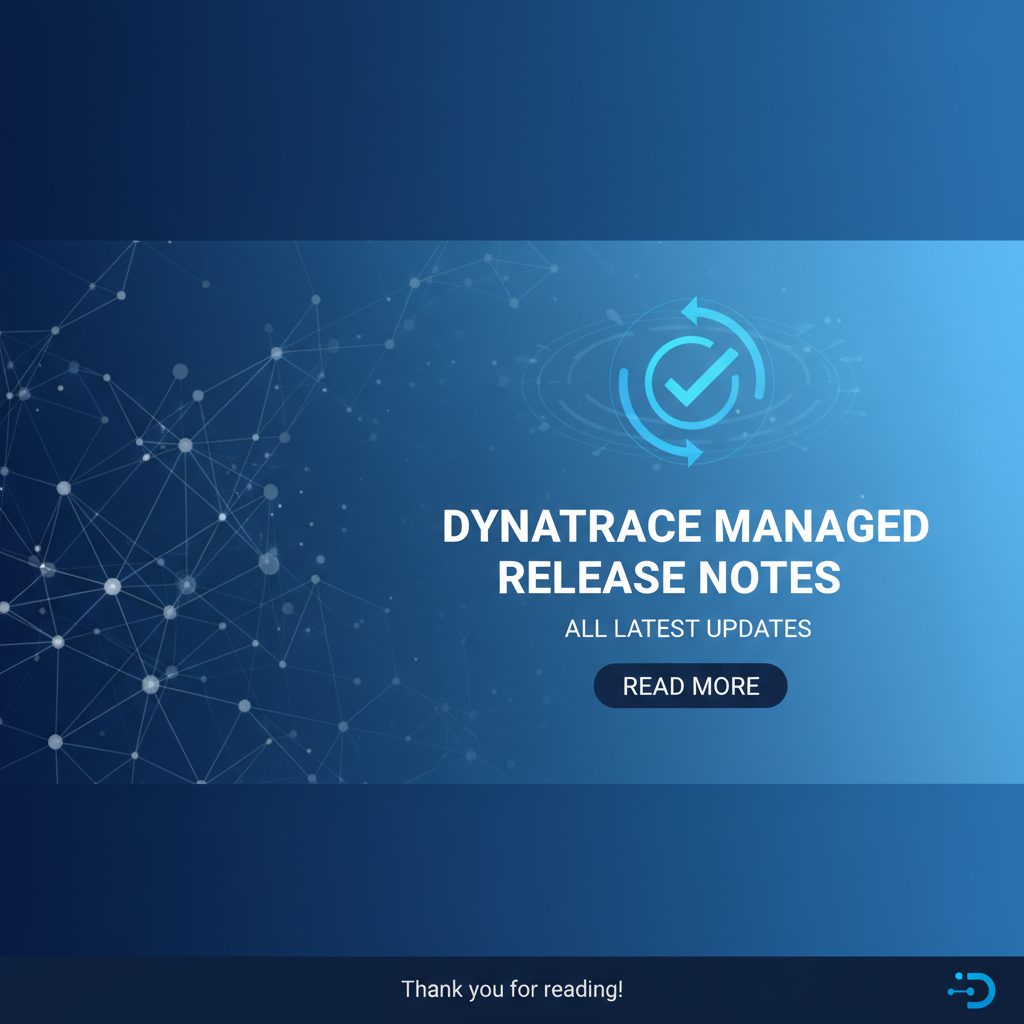The height and width of the screenshot is (1024, 1024).
Task: Click the READ MORE button
Action: pyautogui.click(x=690, y=686)
